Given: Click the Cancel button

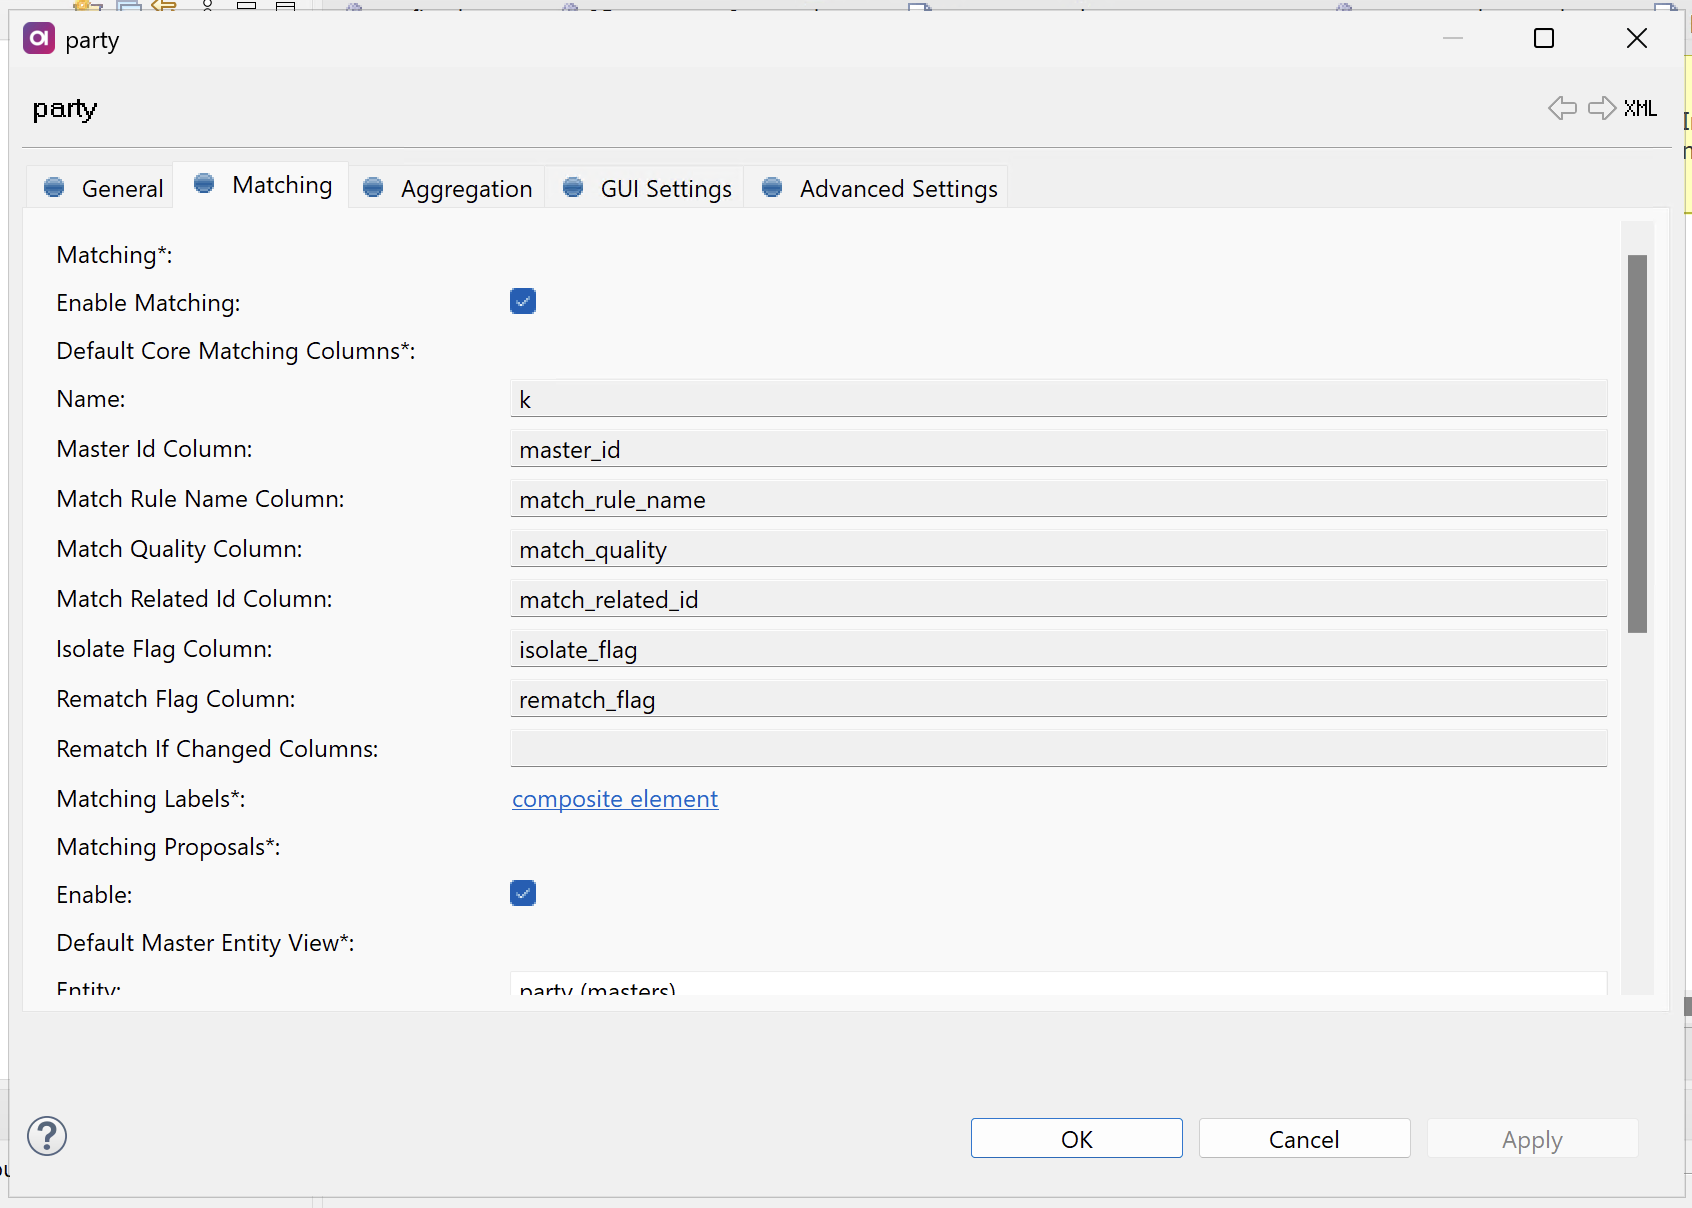Looking at the screenshot, I should [1304, 1138].
